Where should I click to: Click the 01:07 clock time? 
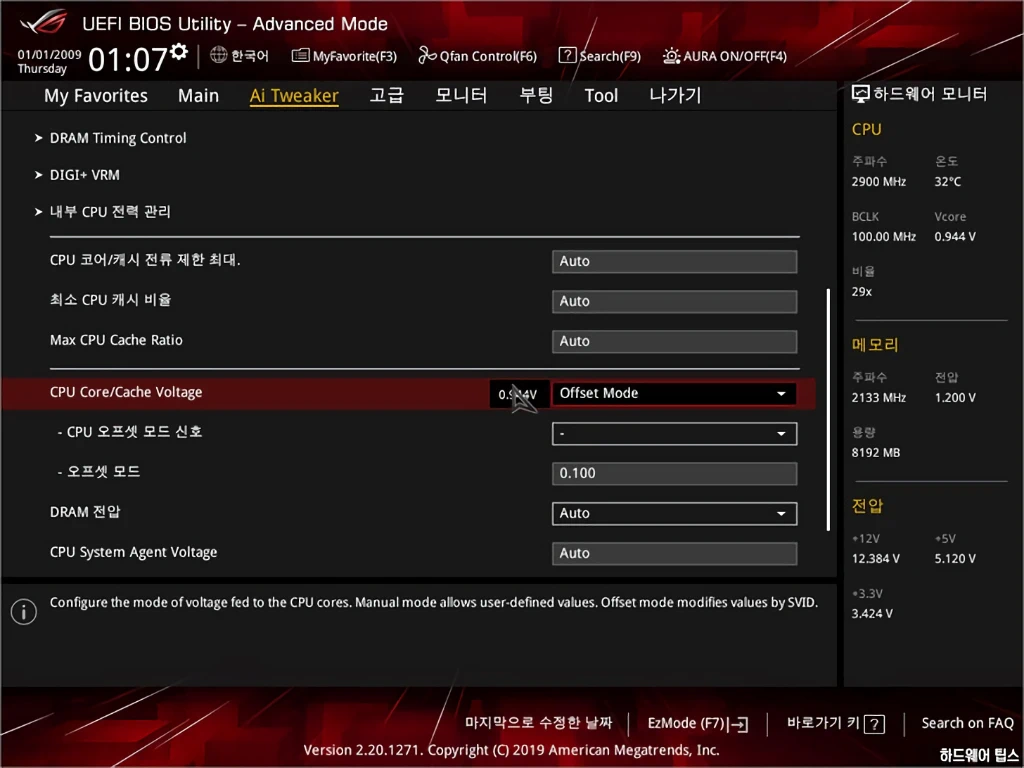128,59
